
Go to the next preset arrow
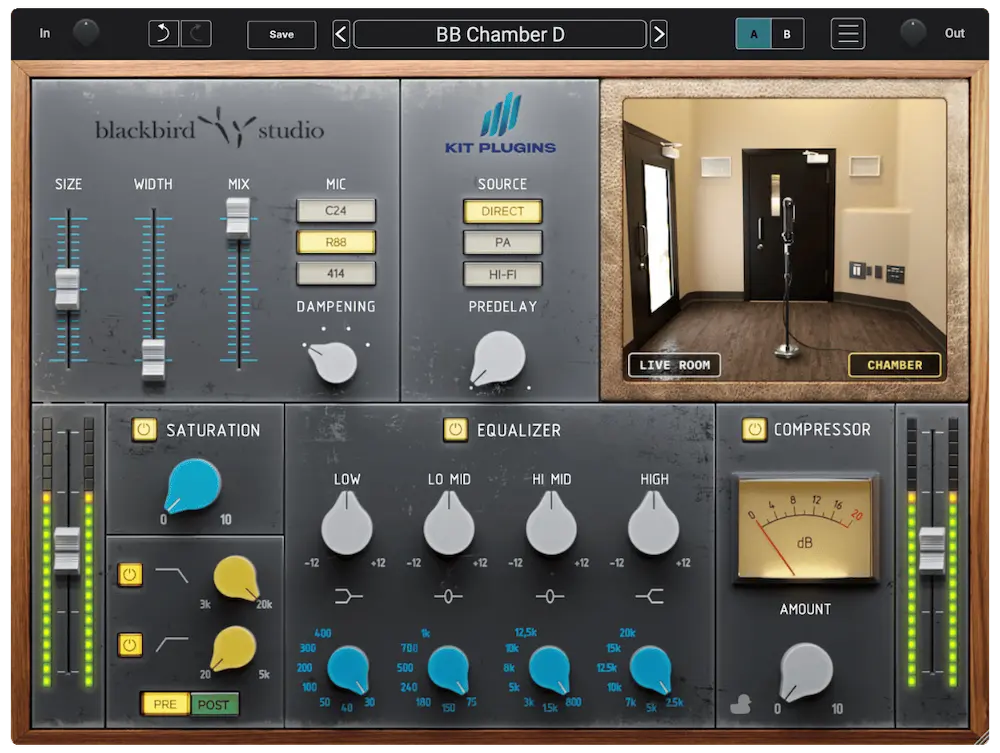pos(659,34)
